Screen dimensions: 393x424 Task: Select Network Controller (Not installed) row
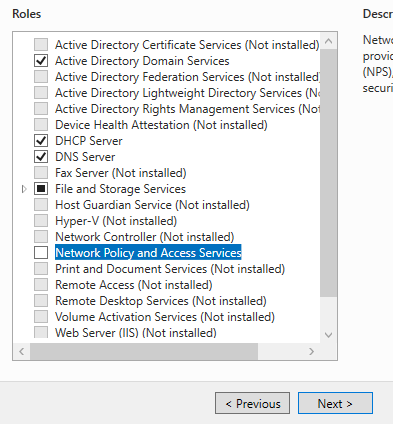(x=145, y=237)
